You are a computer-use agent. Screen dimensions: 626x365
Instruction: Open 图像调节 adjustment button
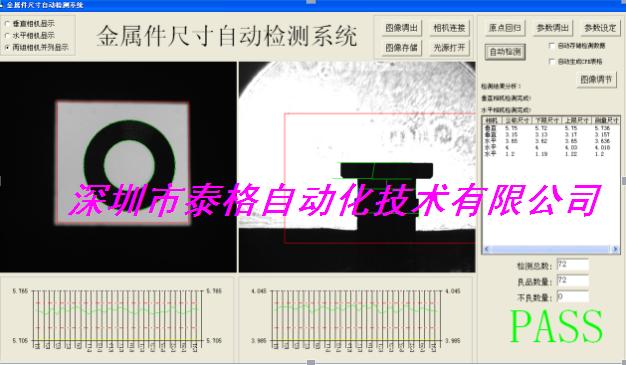(596, 79)
